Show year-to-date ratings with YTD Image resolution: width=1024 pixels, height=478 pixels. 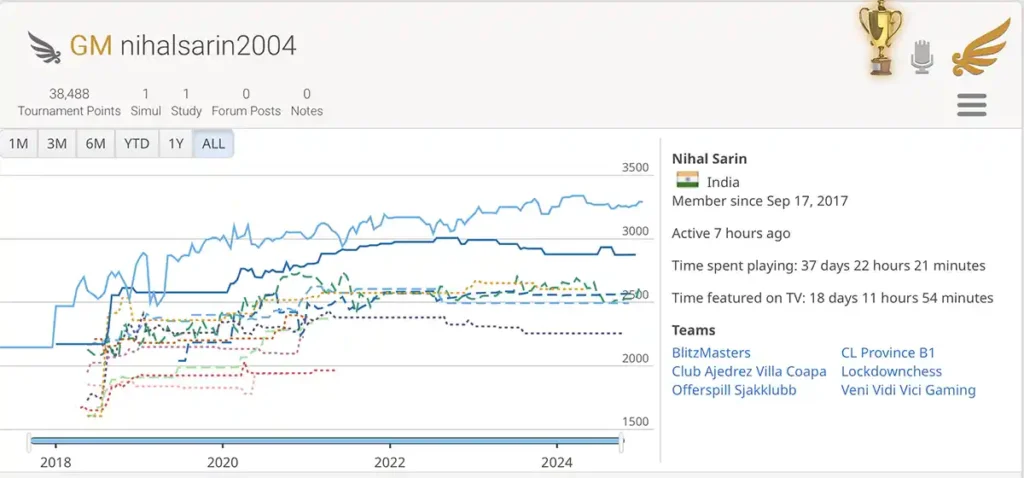pyautogui.click(x=136, y=144)
